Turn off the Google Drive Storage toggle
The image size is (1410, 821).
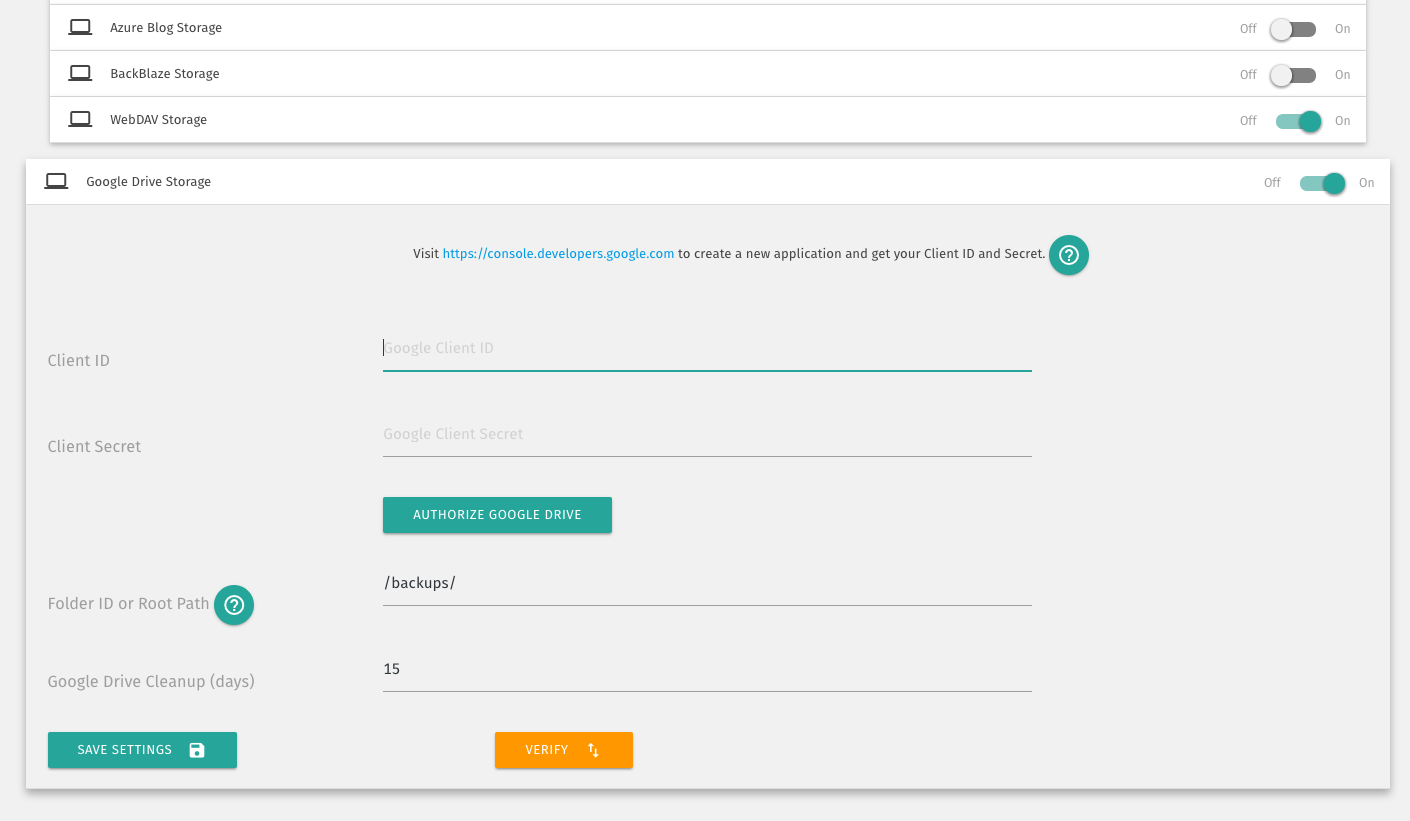pyautogui.click(x=1323, y=183)
